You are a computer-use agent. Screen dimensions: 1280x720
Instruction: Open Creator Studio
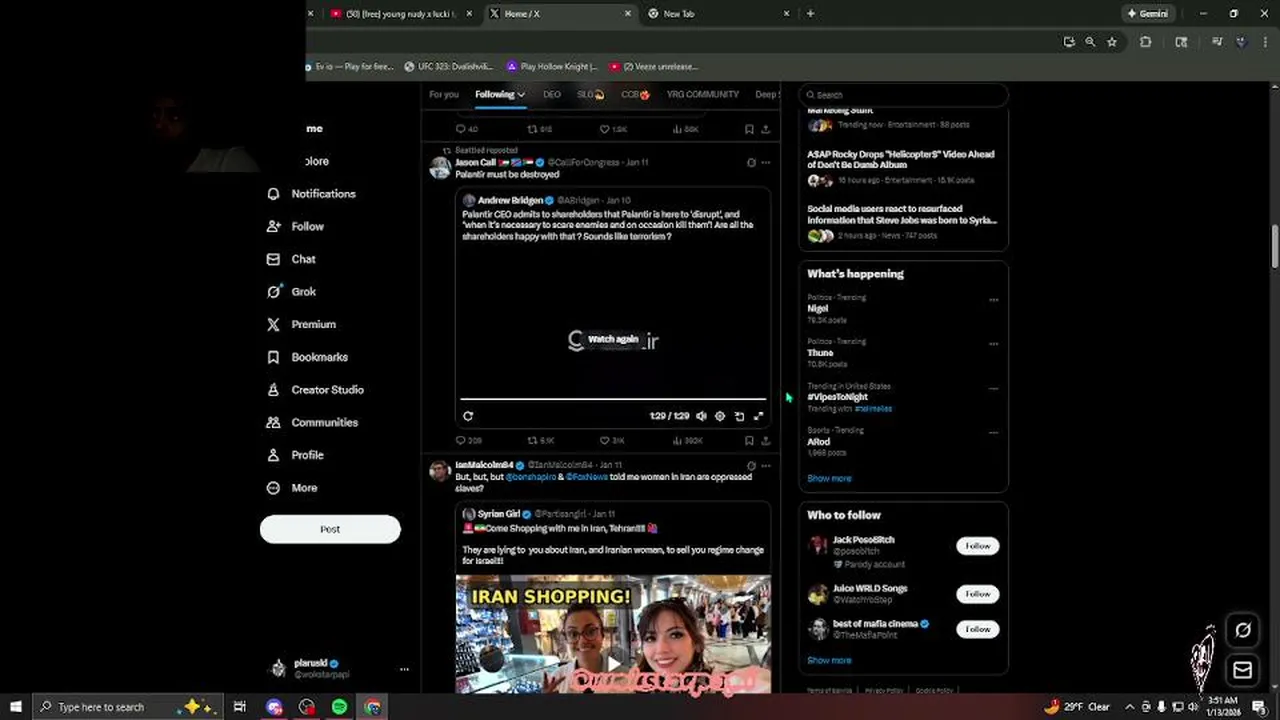315,390
